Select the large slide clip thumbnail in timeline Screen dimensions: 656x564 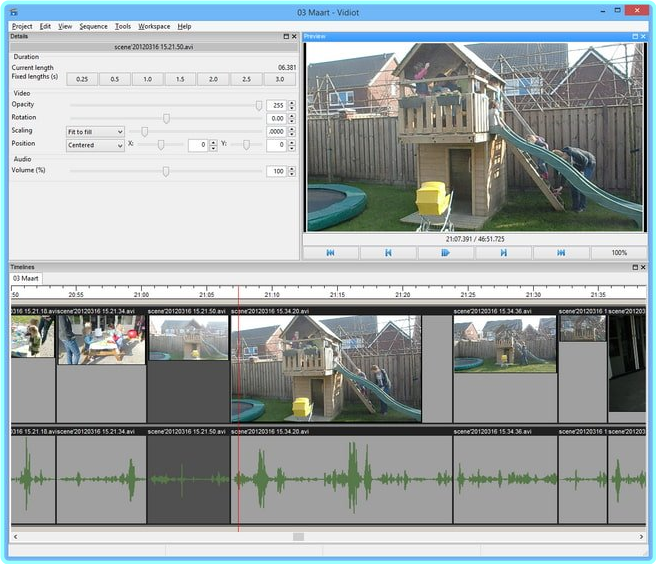click(x=326, y=368)
